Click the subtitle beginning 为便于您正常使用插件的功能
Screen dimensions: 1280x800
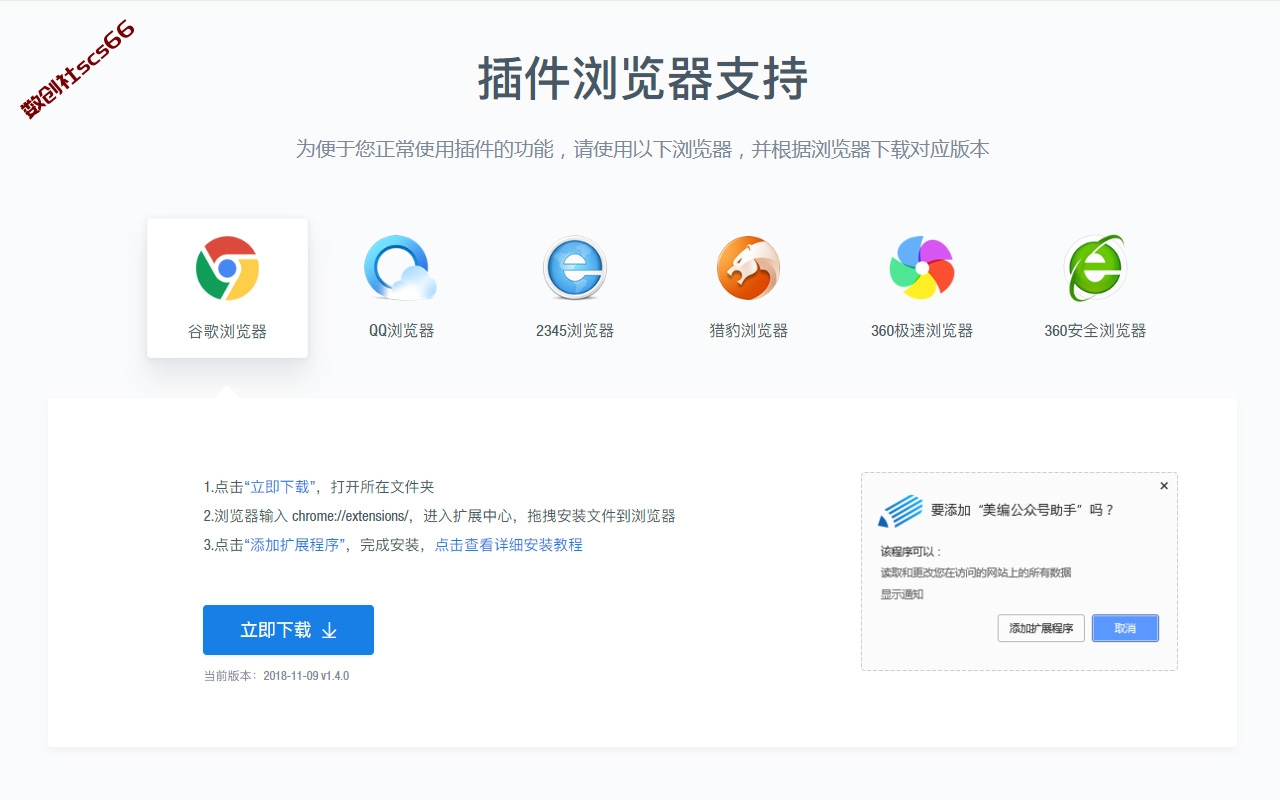coord(642,150)
